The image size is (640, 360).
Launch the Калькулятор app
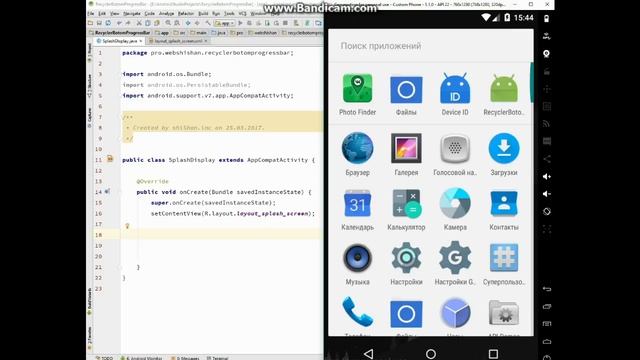[x=406, y=209]
